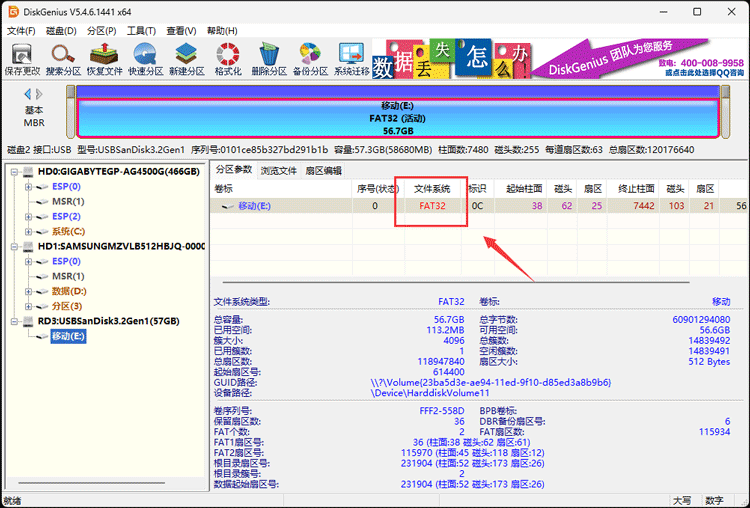Click the FAT32 cell in the partition row

[432, 206]
